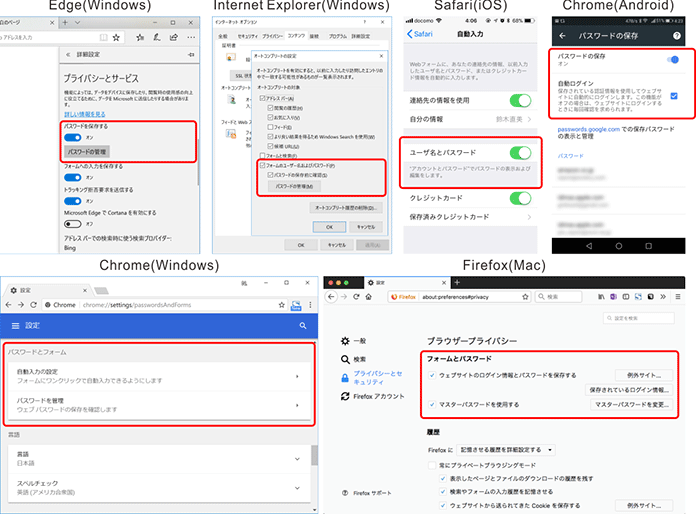
Task: Select Firefox Account category in sidebar
Action: (372, 396)
